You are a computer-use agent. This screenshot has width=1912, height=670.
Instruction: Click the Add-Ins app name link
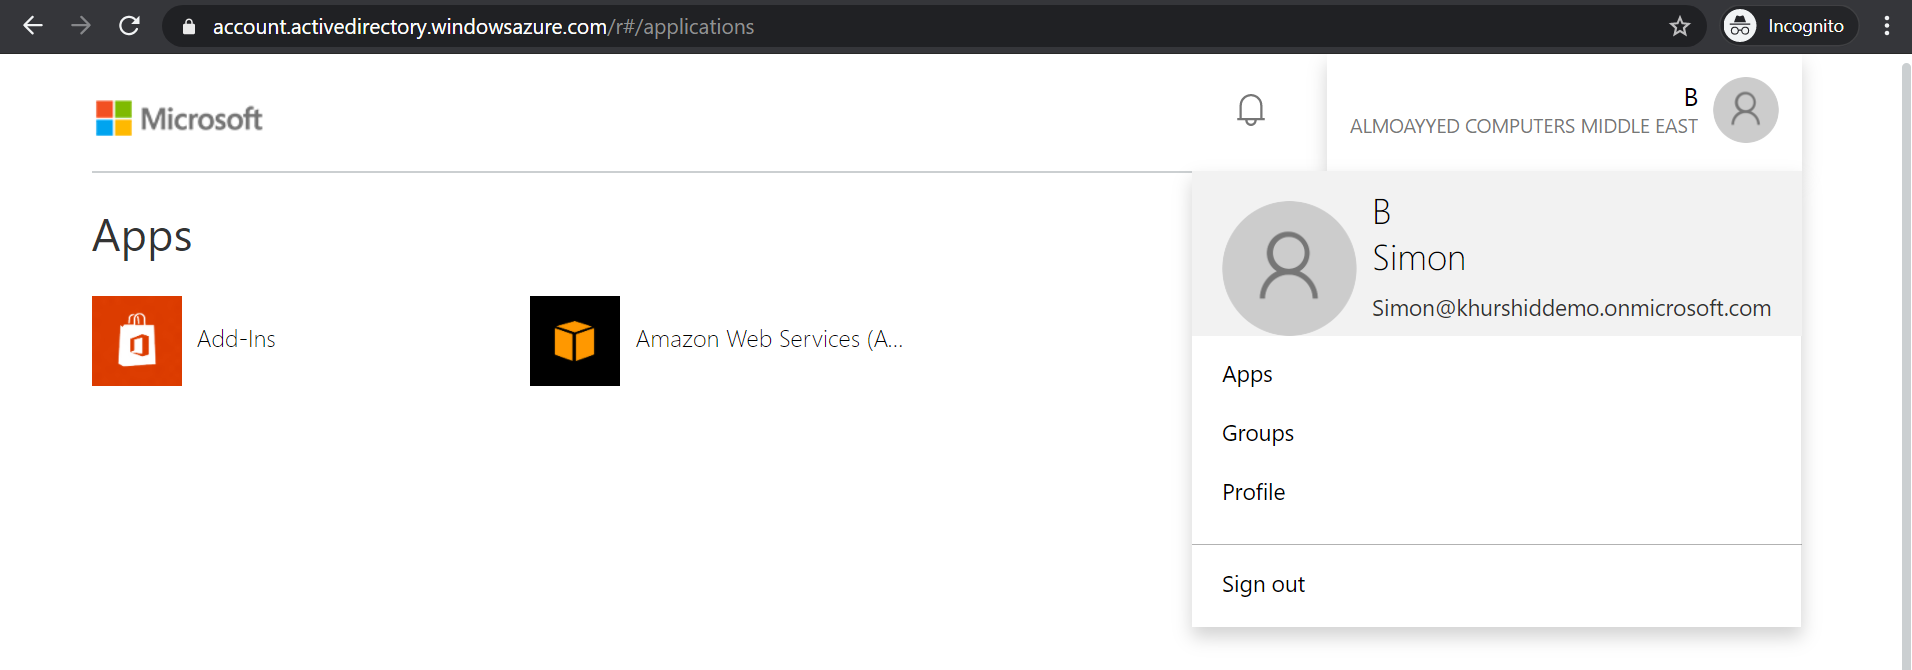point(236,340)
